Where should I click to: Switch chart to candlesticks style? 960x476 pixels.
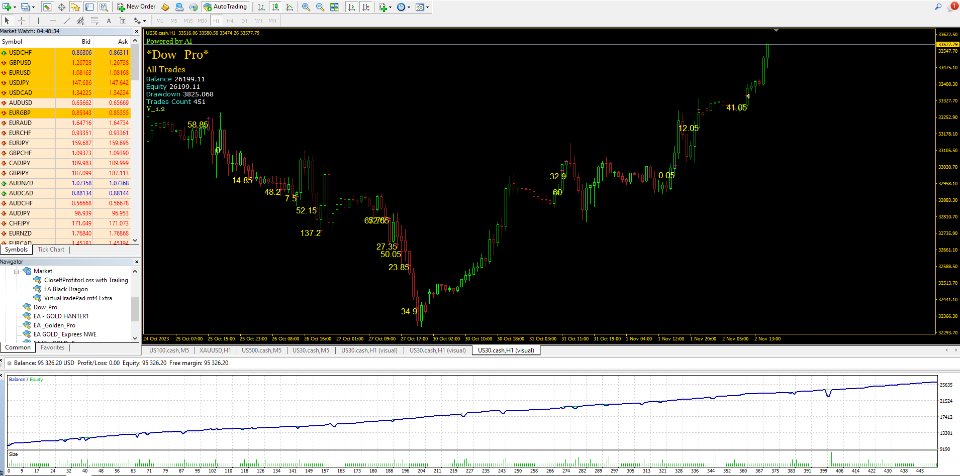coord(275,7)
